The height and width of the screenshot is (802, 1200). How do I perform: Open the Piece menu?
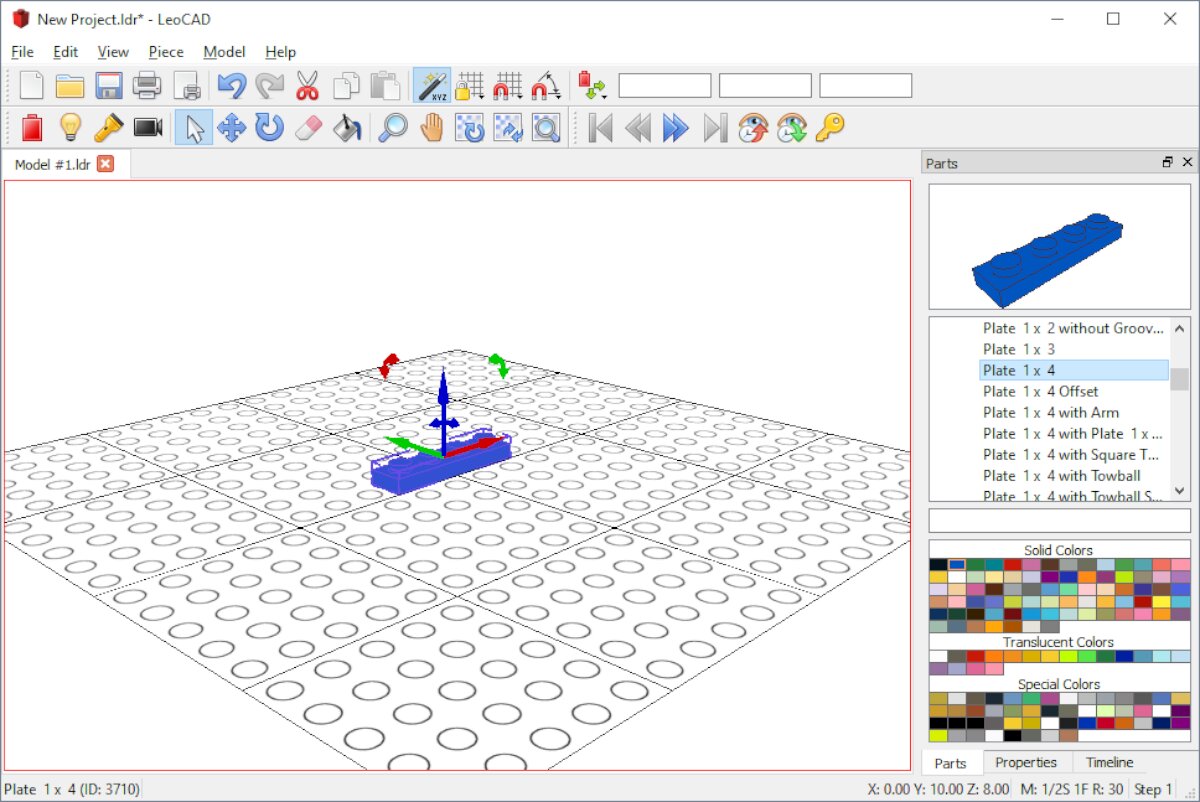pos(166,52)
